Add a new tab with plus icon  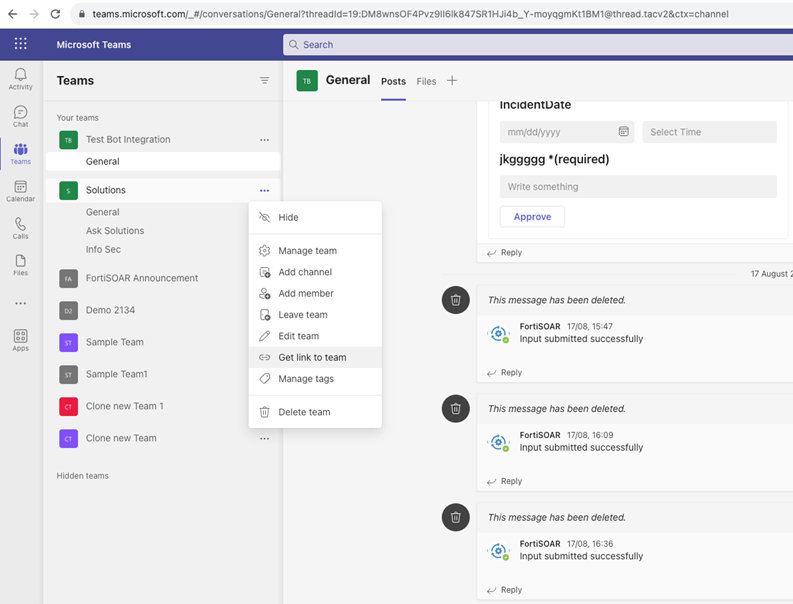point(452,81)
